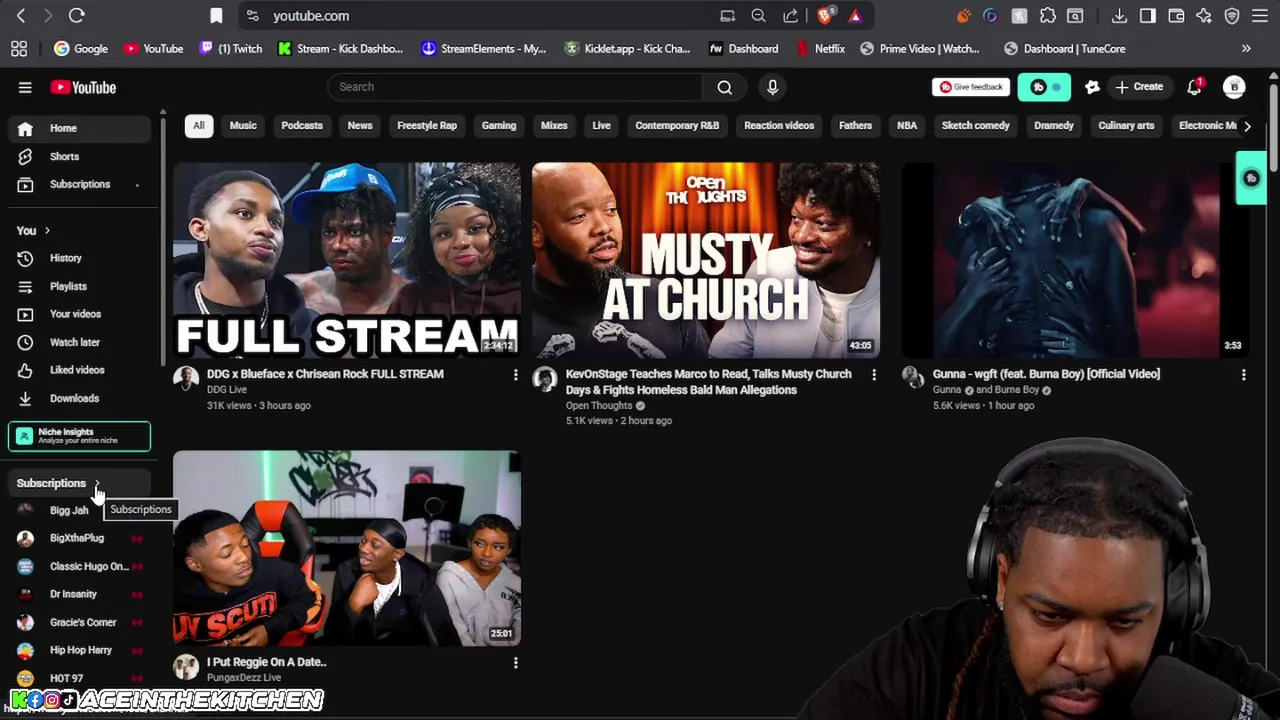Go to Home in sidebar
Screen dimensions: 1280x720
coord(80,128)
